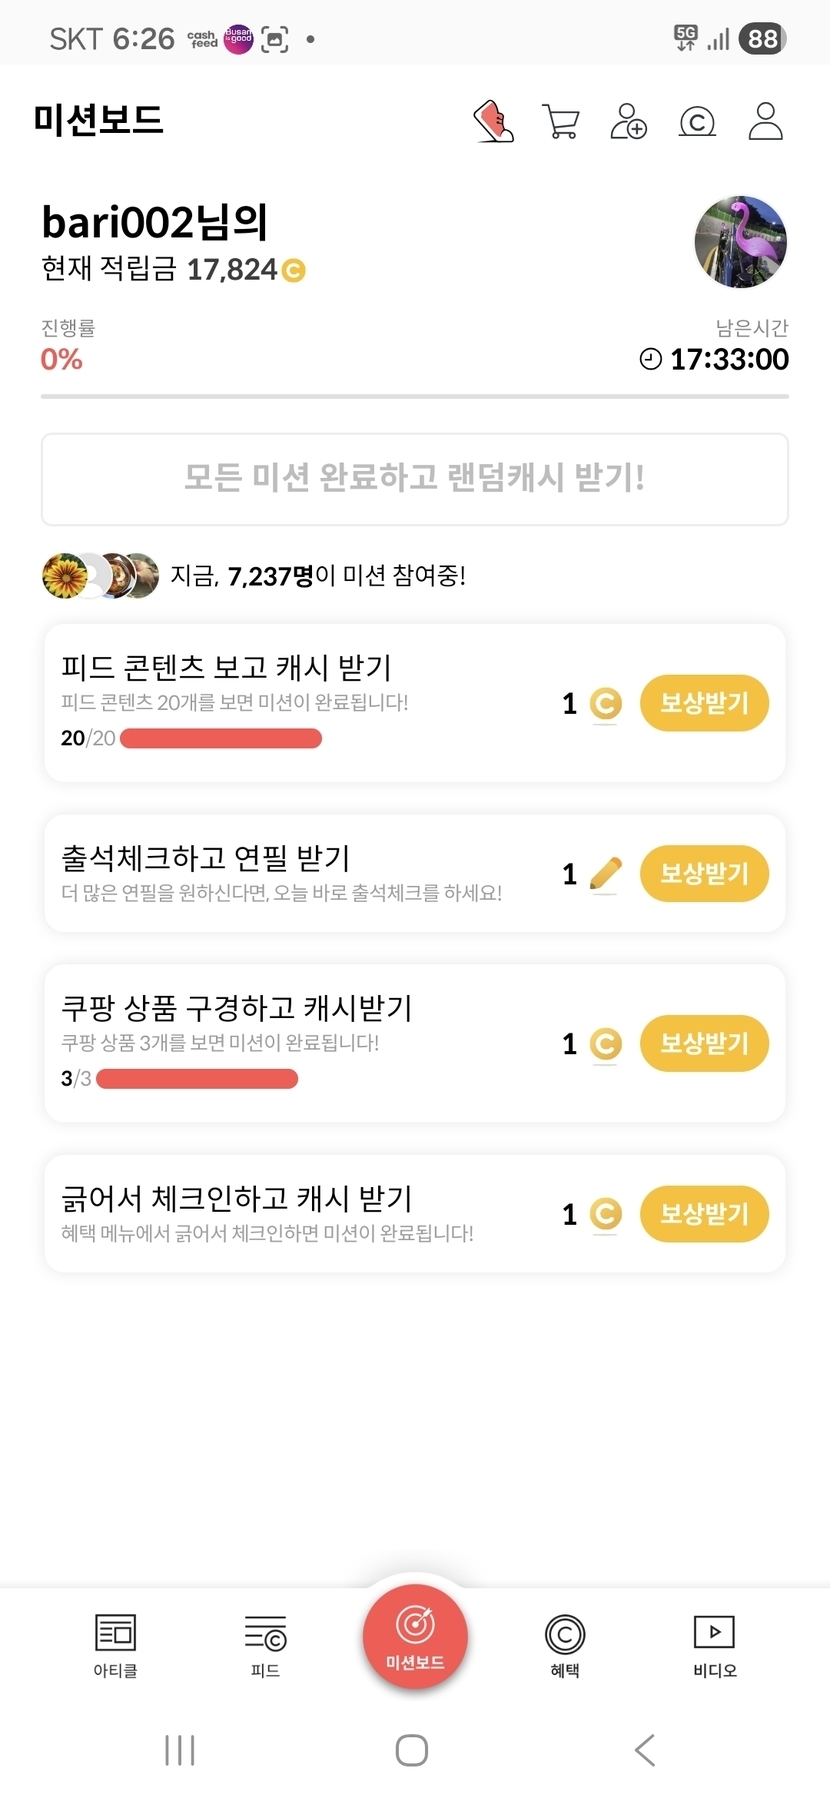Screen dimensions: 830x1798
Task: Open the user profile icon
Action: point(765,121)
